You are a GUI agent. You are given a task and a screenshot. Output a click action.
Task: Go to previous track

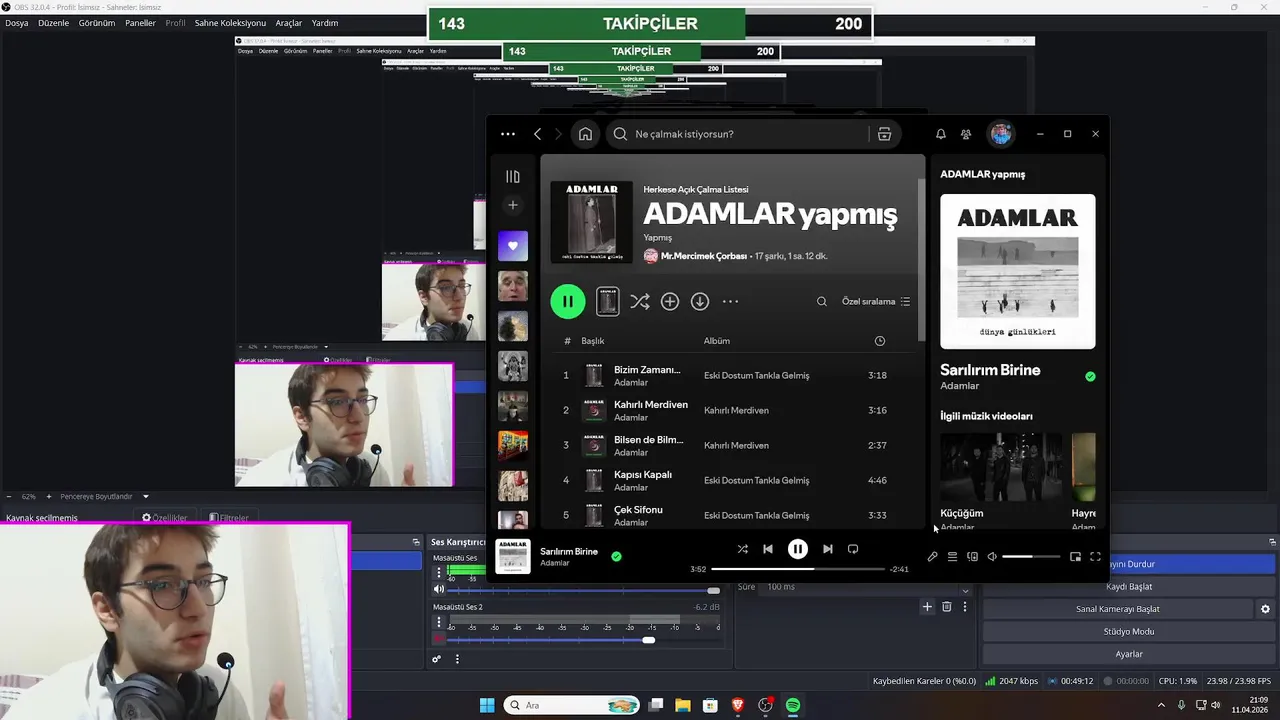coord(767,549)
